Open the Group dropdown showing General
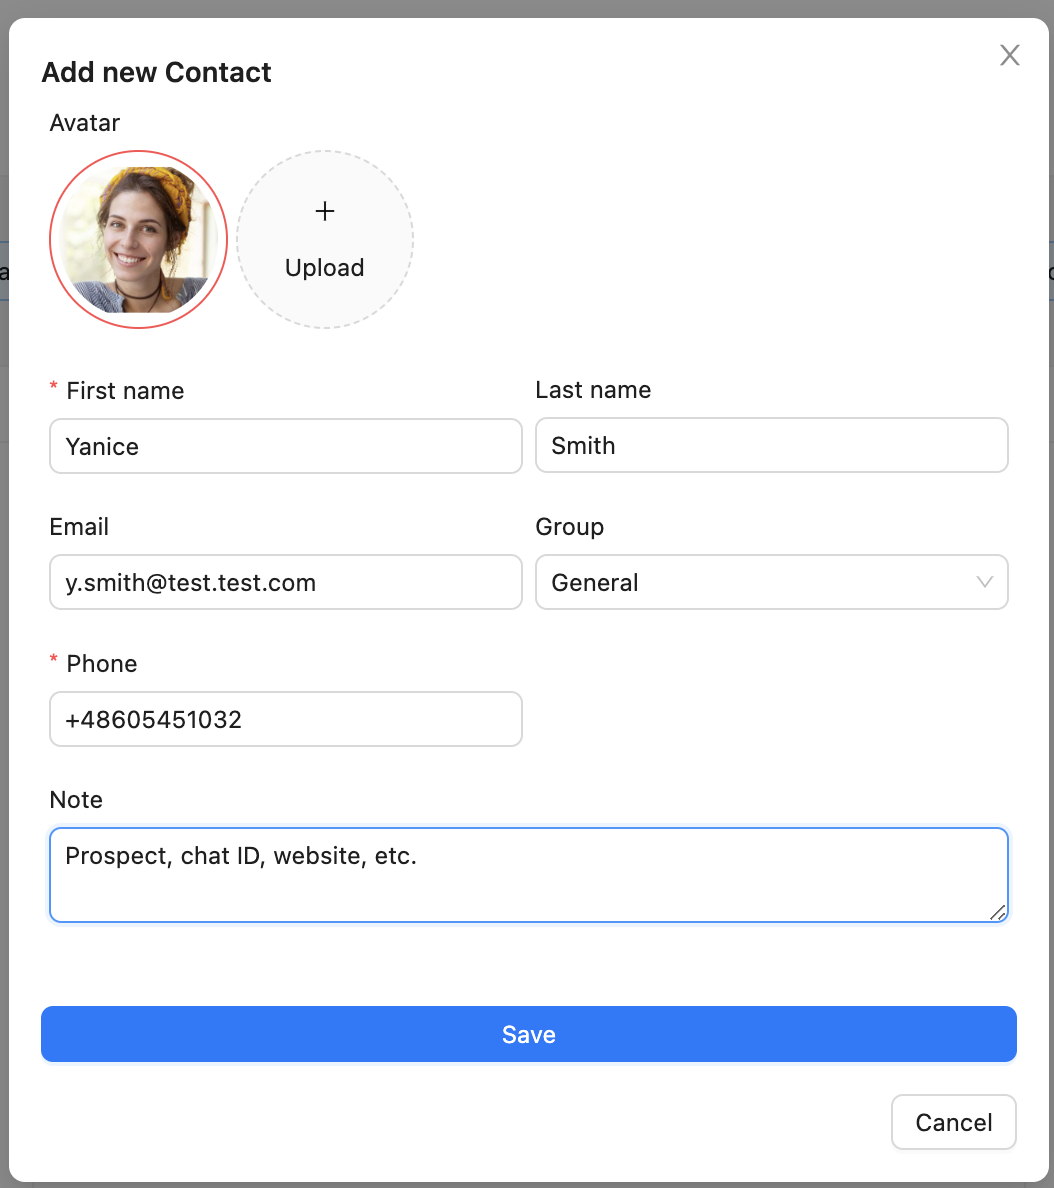Viewport: 1054px width, 1188px height. [760, 582]
